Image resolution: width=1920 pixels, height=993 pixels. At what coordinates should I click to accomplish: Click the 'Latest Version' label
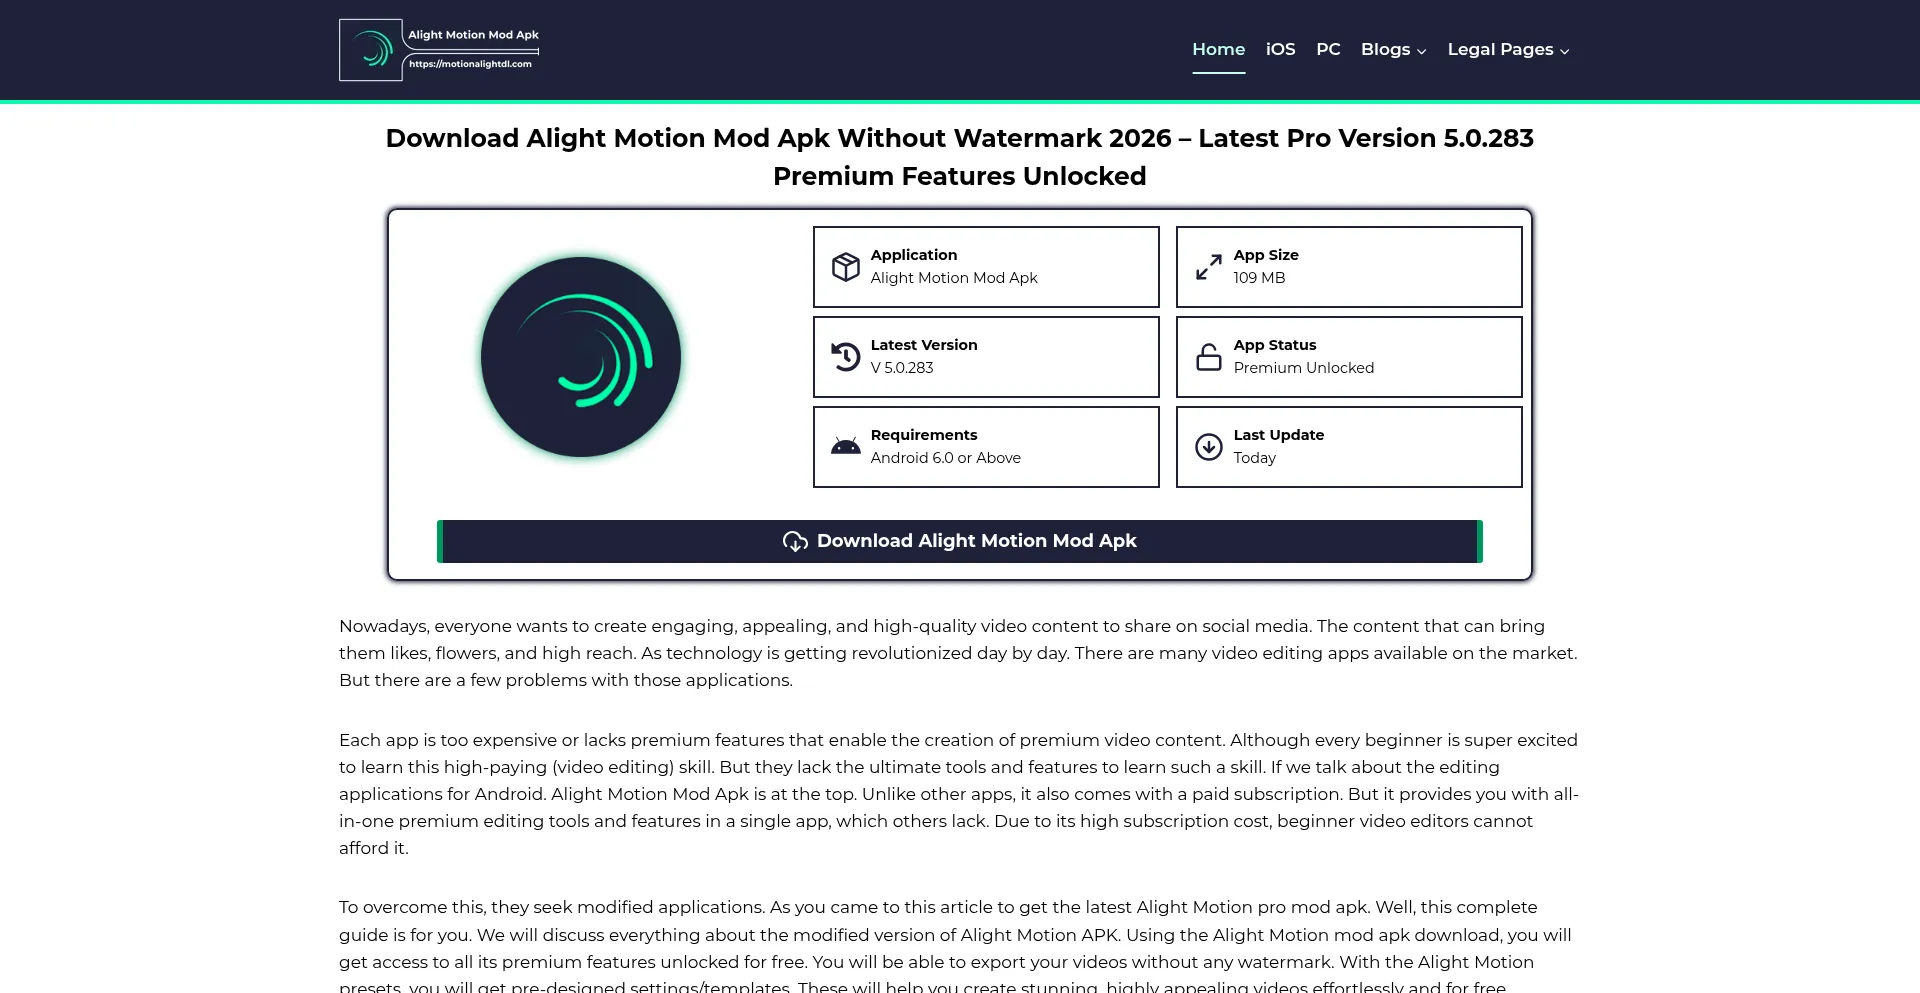point(924,345)
